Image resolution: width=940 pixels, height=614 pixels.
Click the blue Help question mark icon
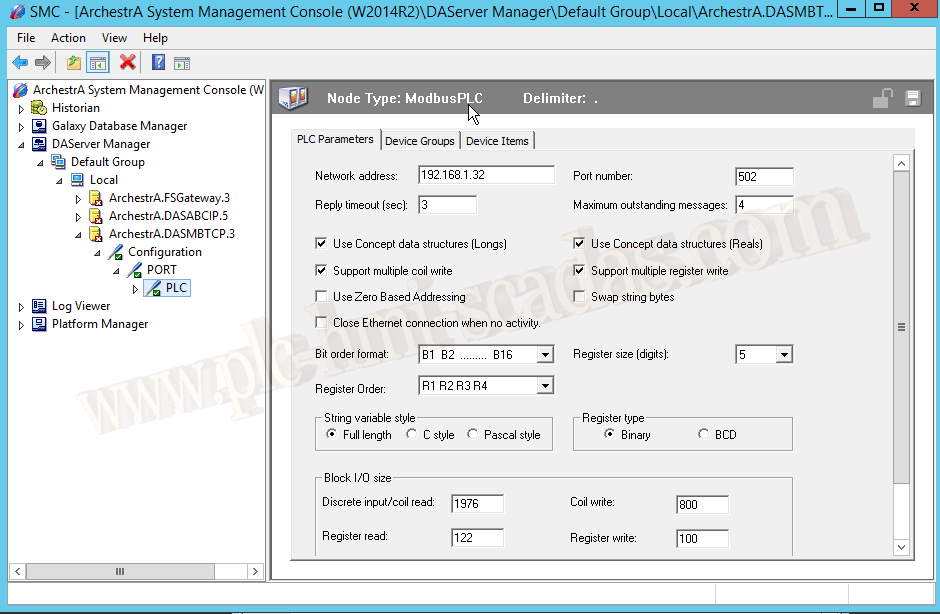(158, 63)
